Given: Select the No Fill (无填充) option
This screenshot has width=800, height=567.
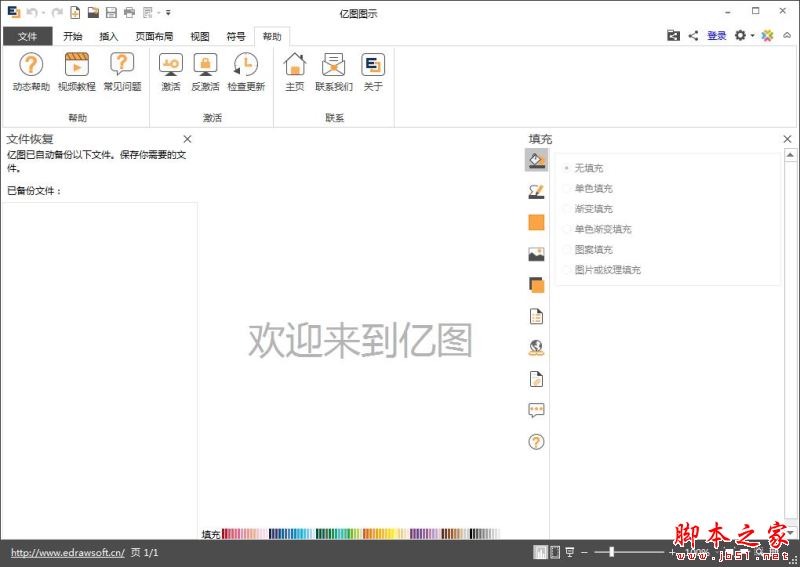Looking at the screenshot, I should click(x=583, y=168).
